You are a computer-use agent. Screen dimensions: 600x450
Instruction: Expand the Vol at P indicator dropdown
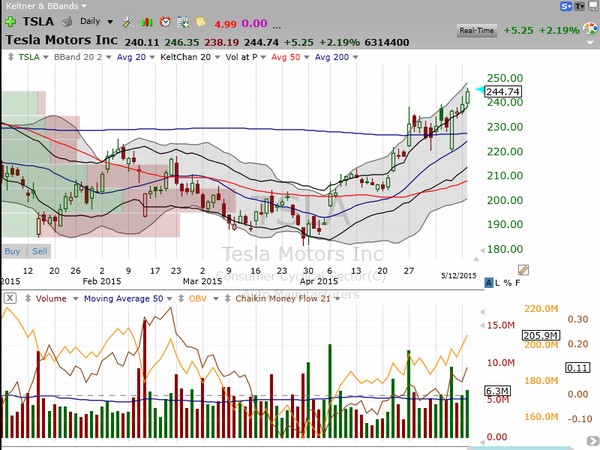pos(263,57)
